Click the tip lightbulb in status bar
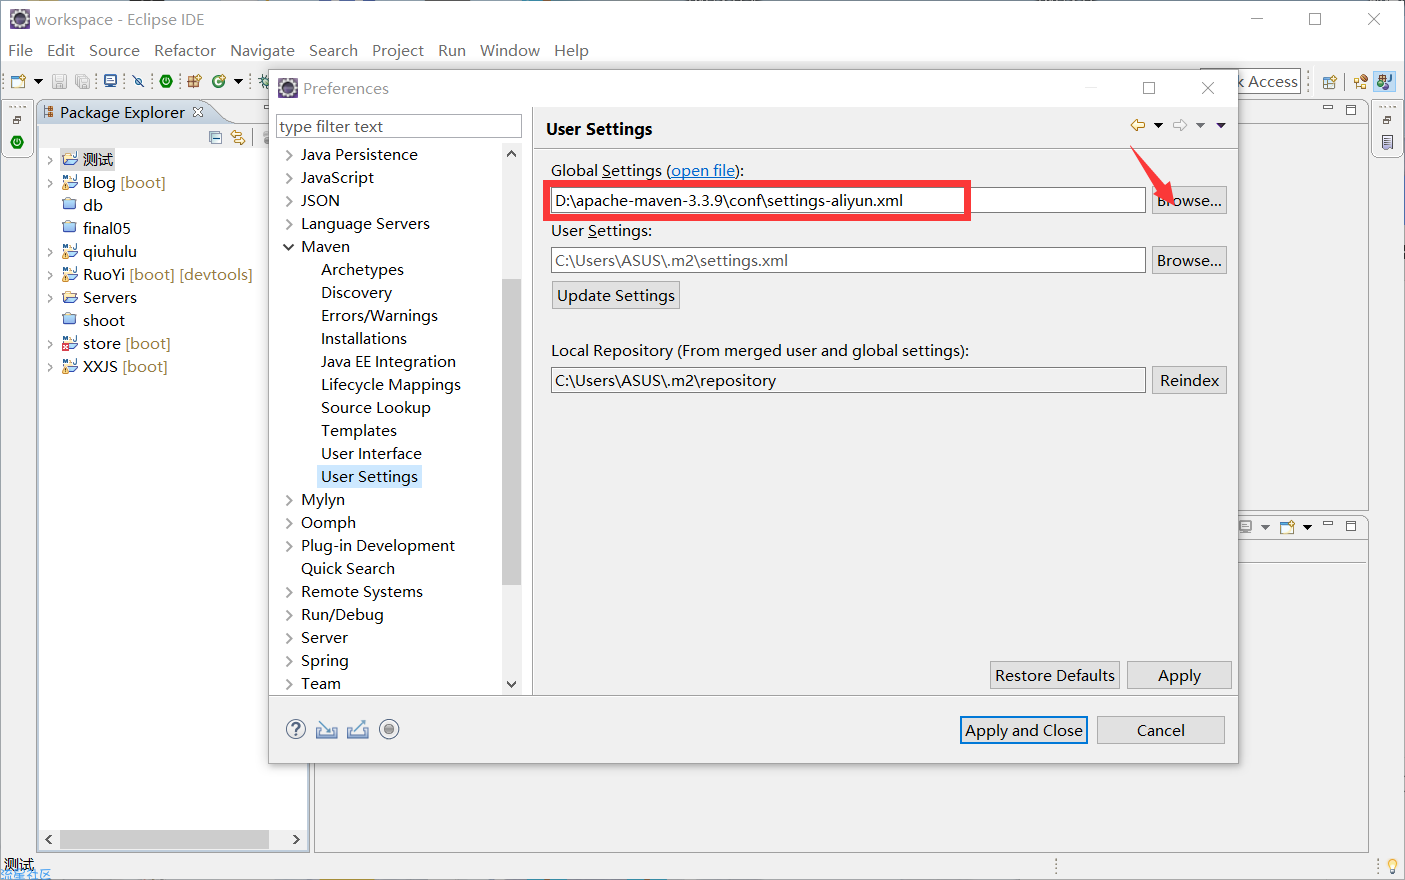Image resolution: width=1405 pixels, height=880 pixels. click(x=1392, y=866)
